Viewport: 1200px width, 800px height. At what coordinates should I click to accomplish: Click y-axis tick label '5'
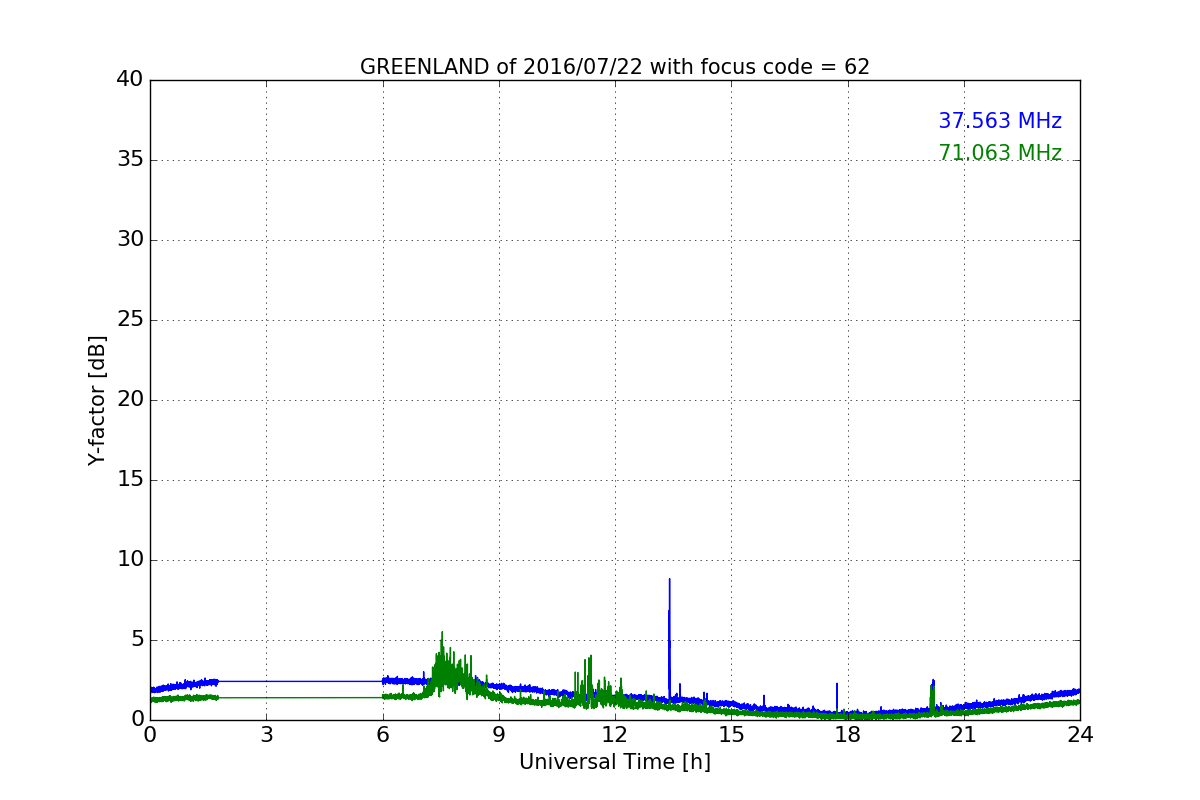tap(137, 640)
